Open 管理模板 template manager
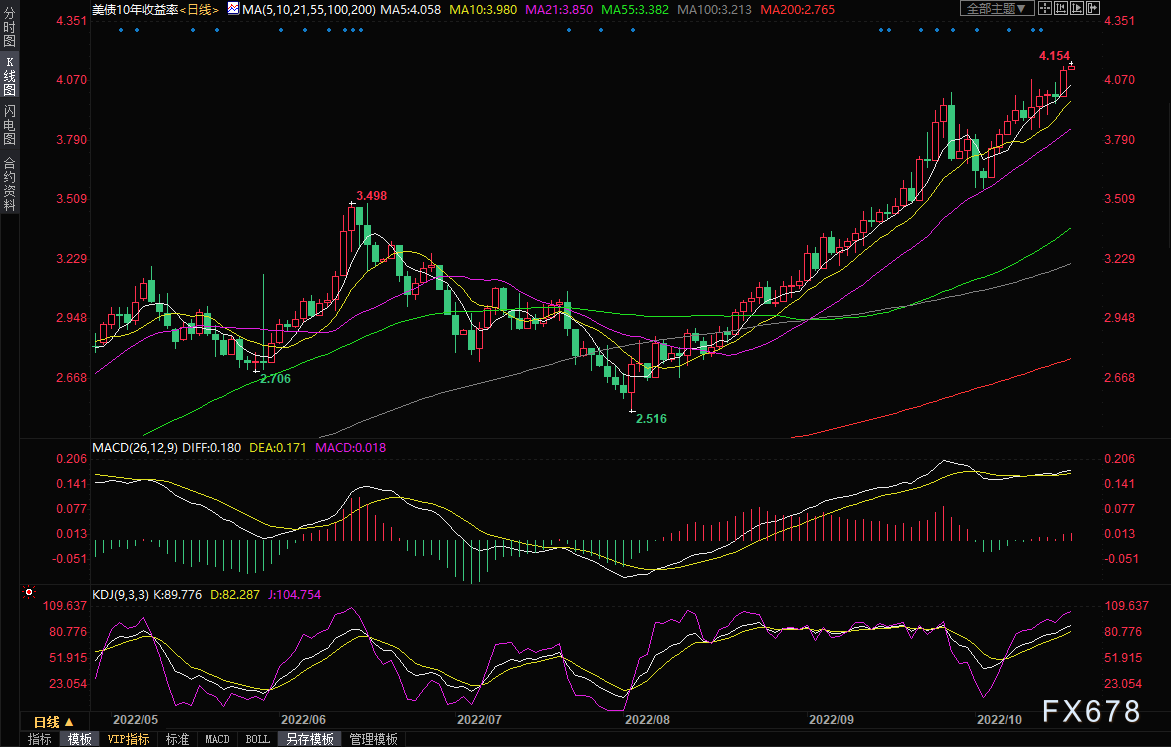This screenshot has height=747, width=1171. pos(373,739)
